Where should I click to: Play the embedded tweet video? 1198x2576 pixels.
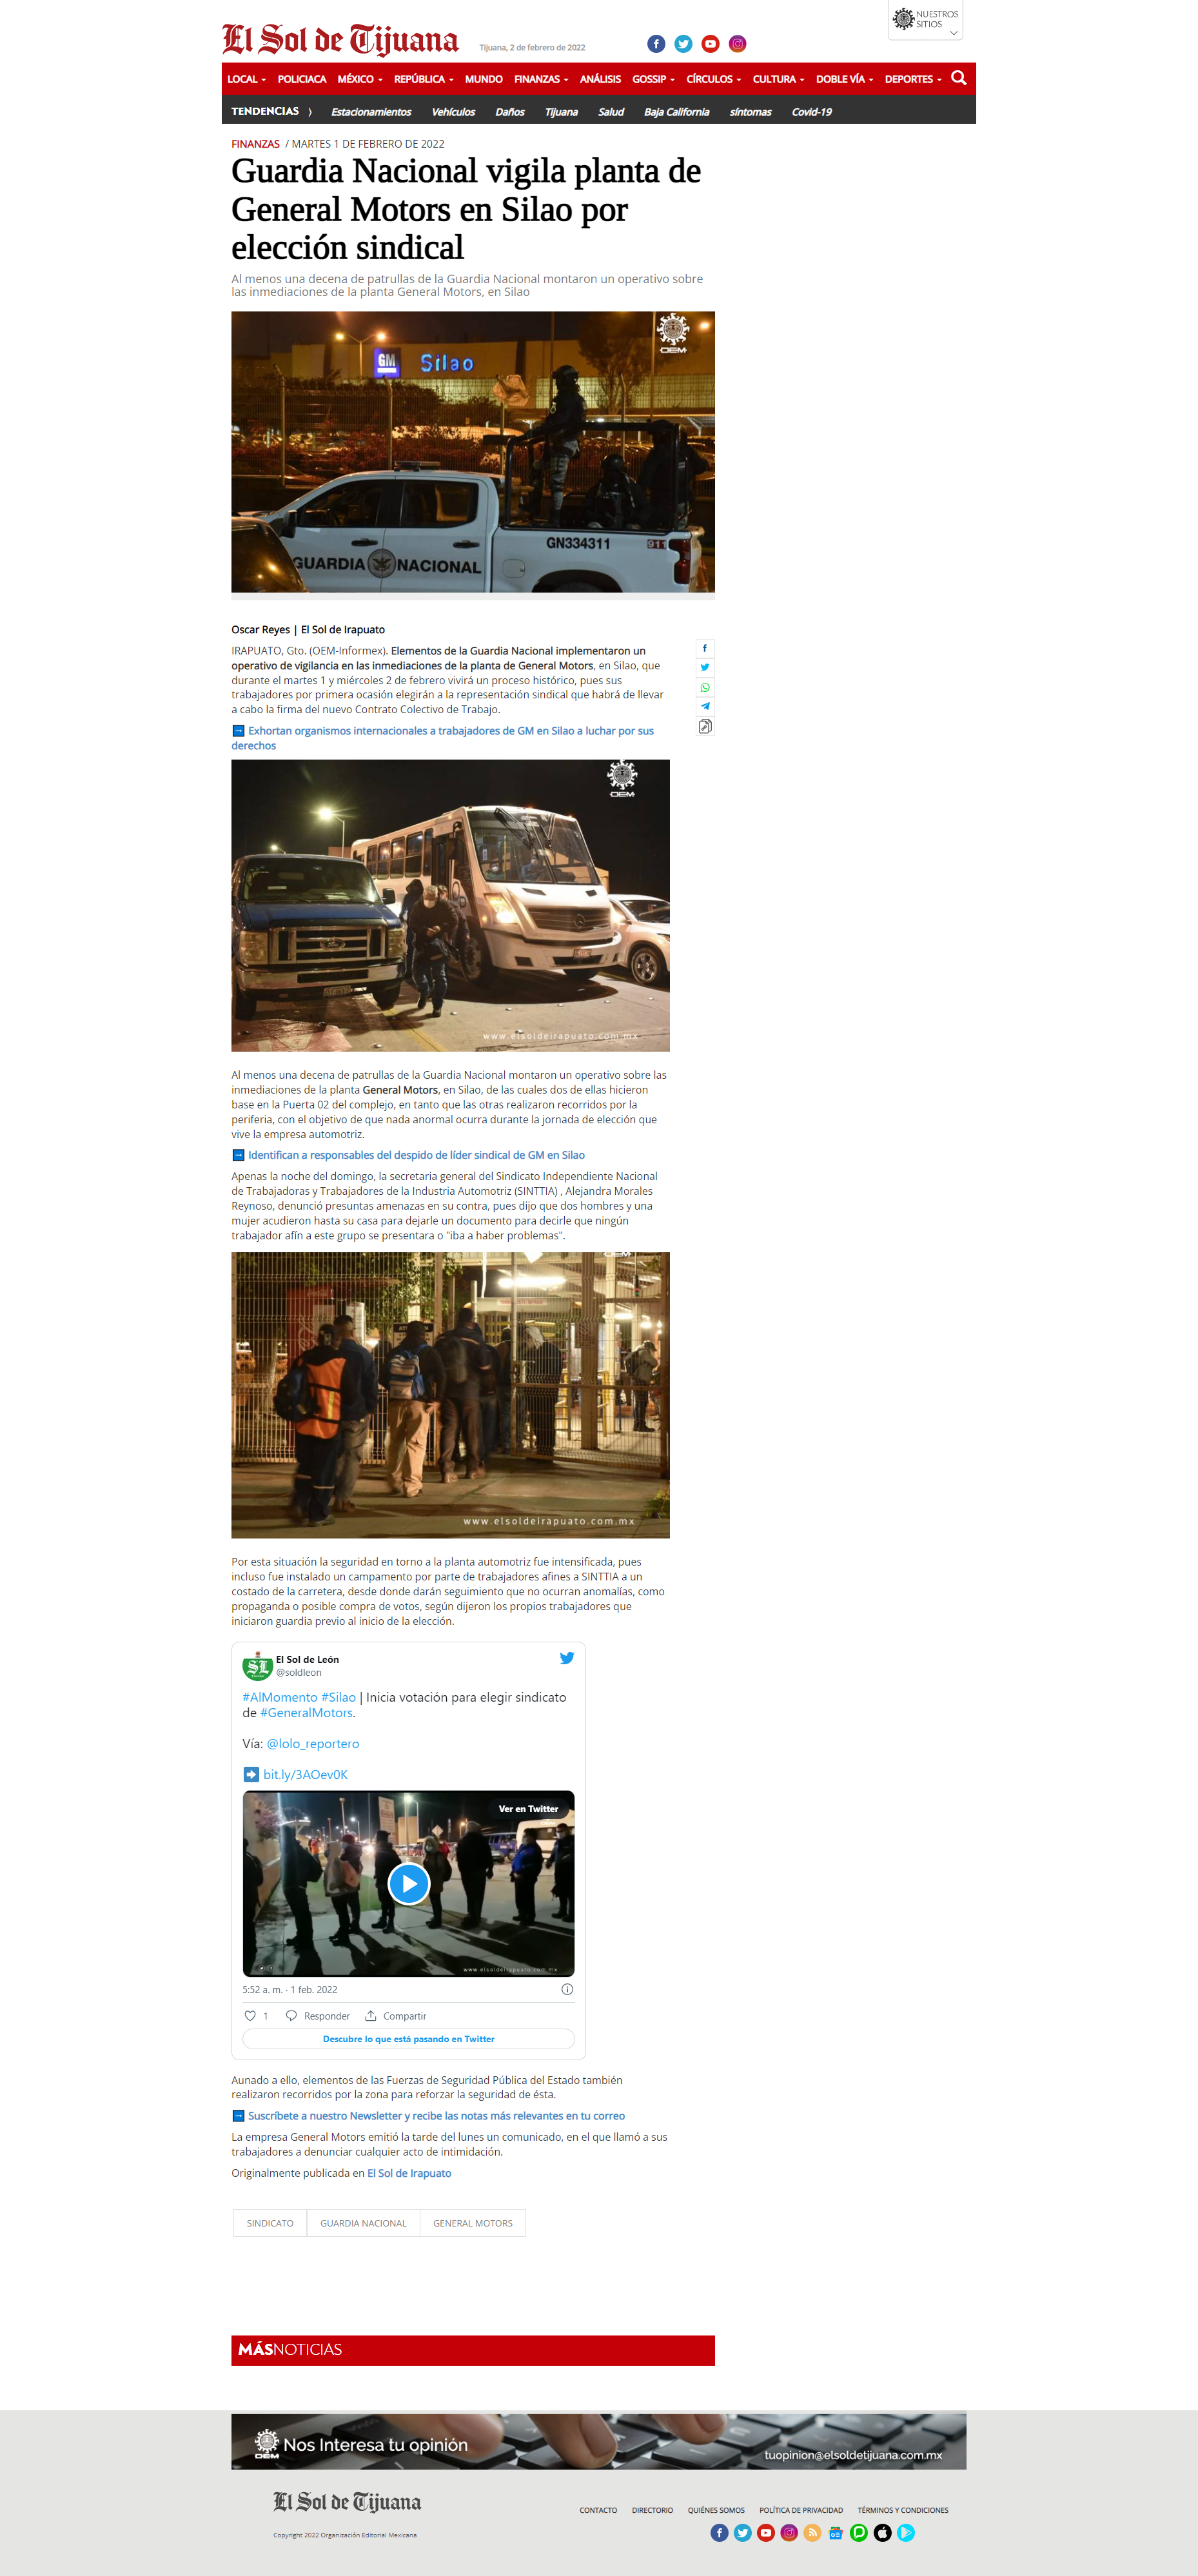tap(408, 1884)
